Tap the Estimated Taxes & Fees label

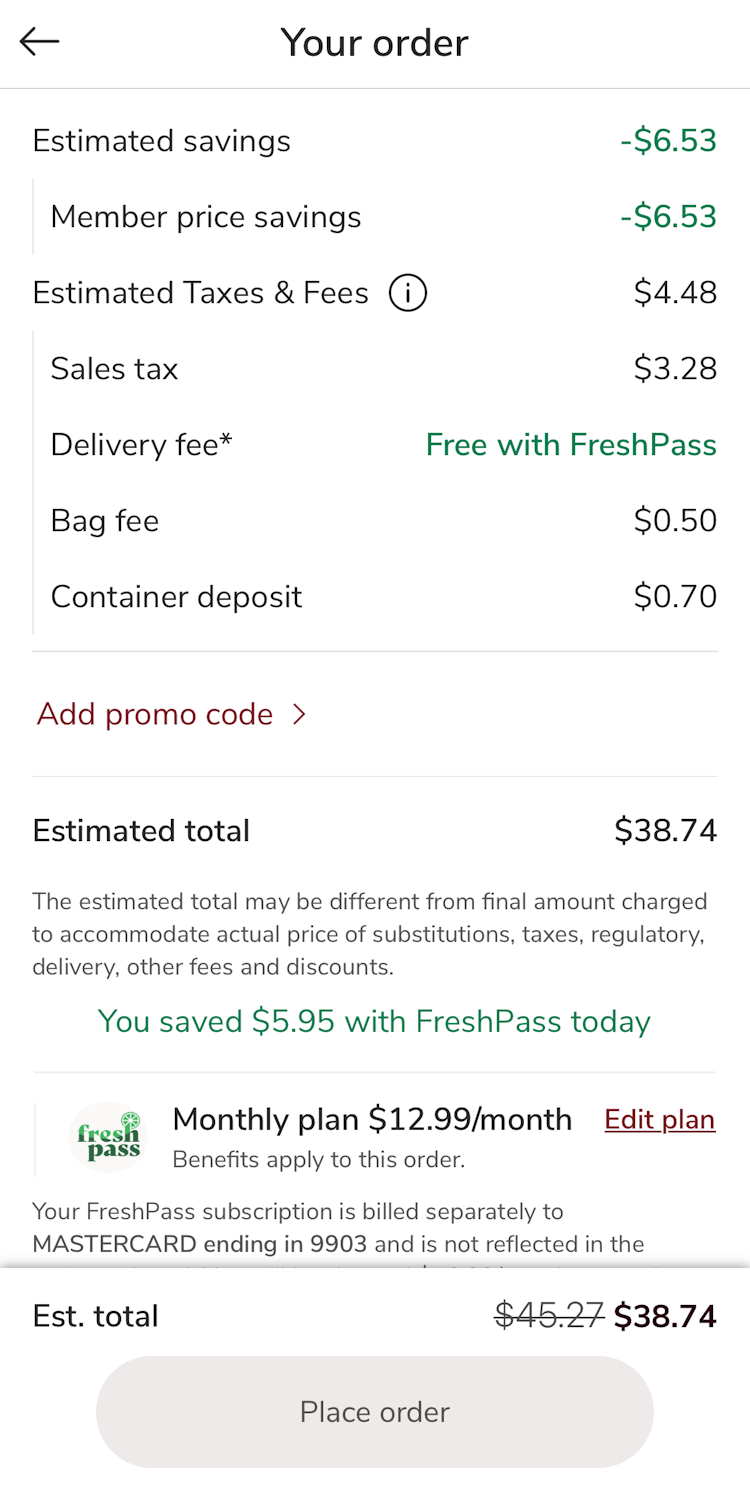click(200, 293)
